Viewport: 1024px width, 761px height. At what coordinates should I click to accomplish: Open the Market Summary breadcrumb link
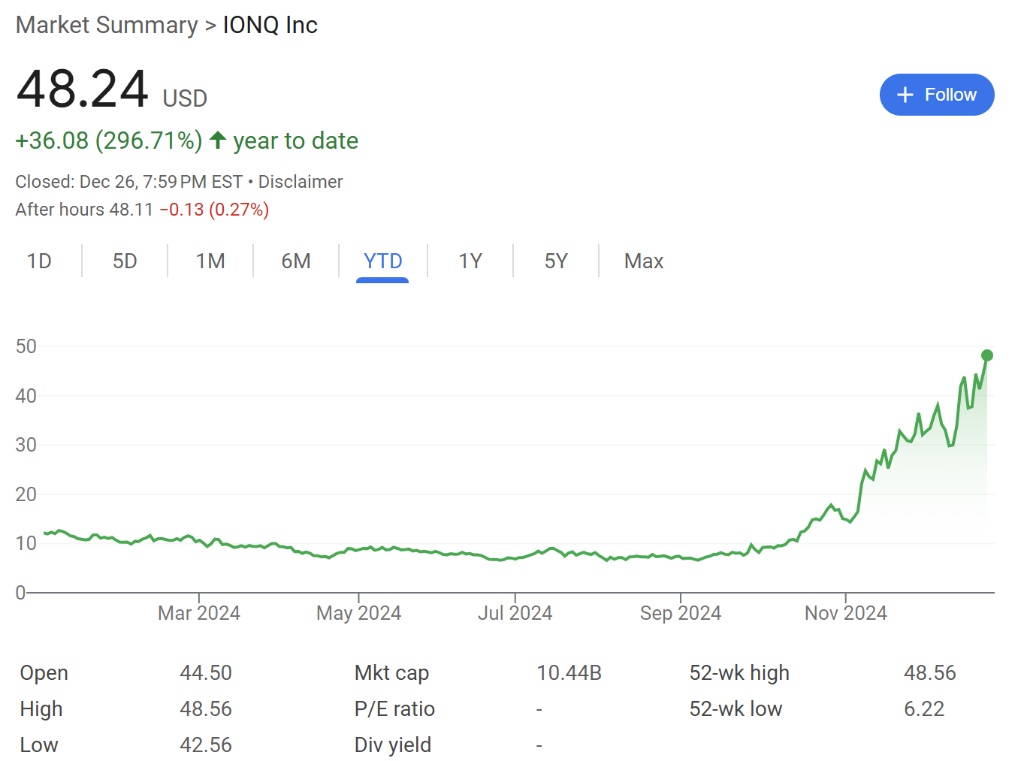pyautogui.click(x=106, y=25)
